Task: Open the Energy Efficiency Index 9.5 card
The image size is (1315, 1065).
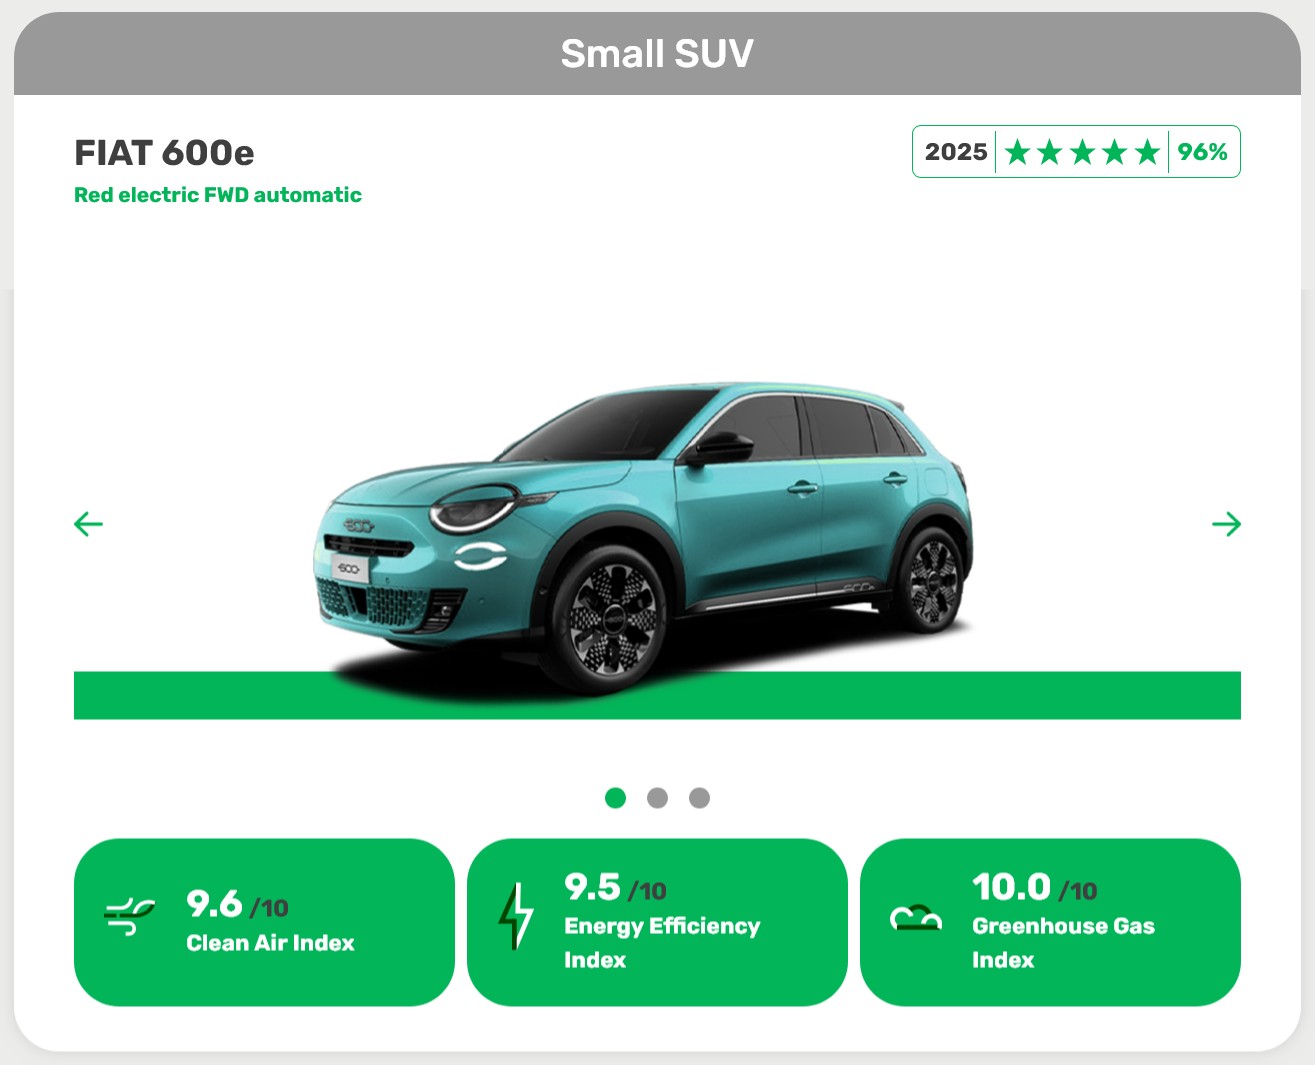Action: tap(657, 922)
